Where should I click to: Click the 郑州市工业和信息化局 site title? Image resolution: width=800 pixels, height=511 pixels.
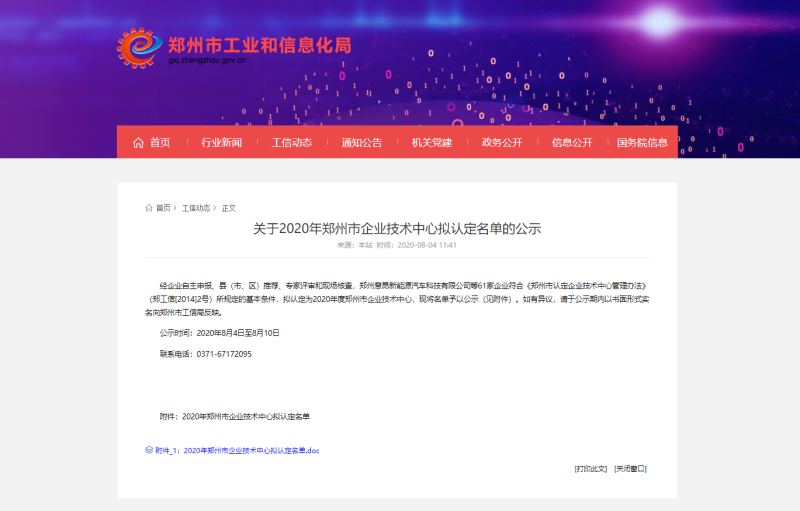coord(259,45)
